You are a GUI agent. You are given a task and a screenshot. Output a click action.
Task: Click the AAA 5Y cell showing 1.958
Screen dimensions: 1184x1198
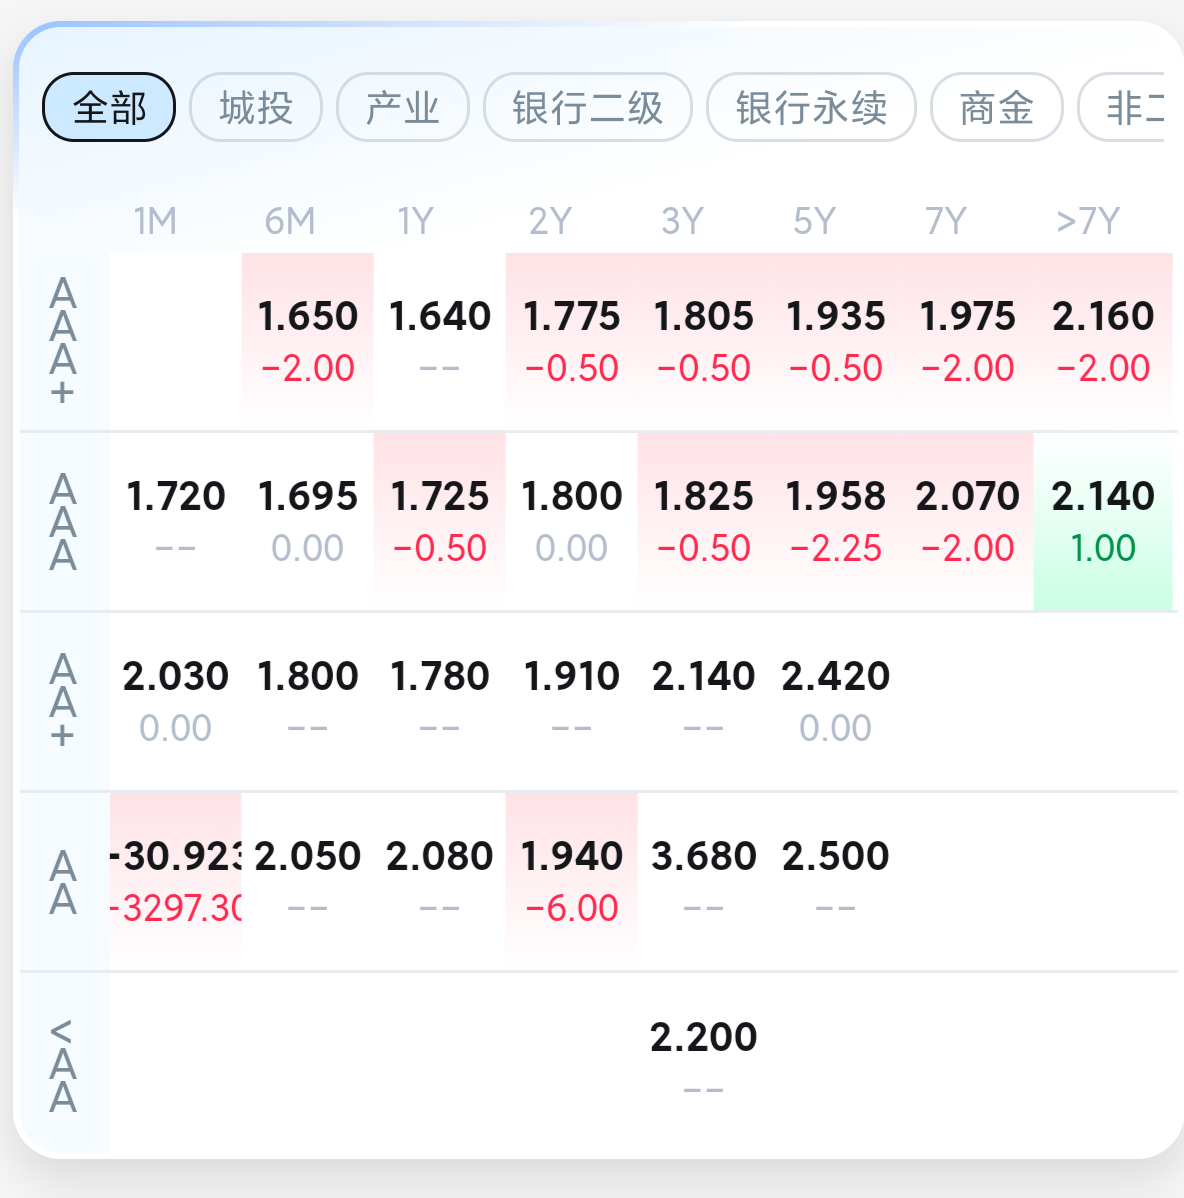[835, 521]
